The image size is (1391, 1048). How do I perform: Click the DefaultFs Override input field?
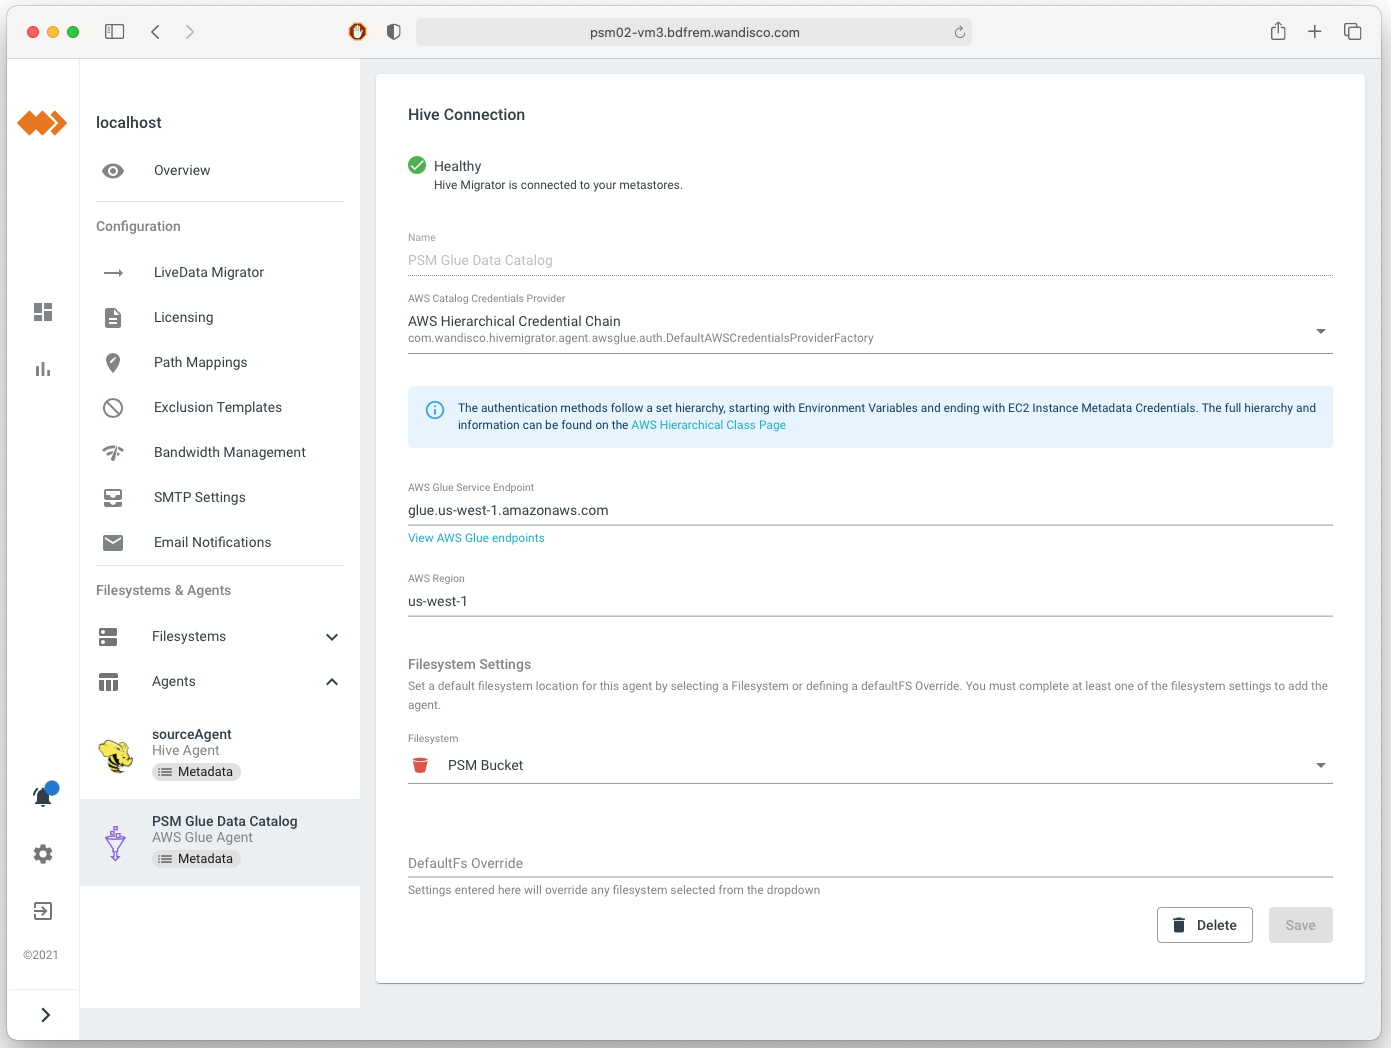[x=870, y=863]
